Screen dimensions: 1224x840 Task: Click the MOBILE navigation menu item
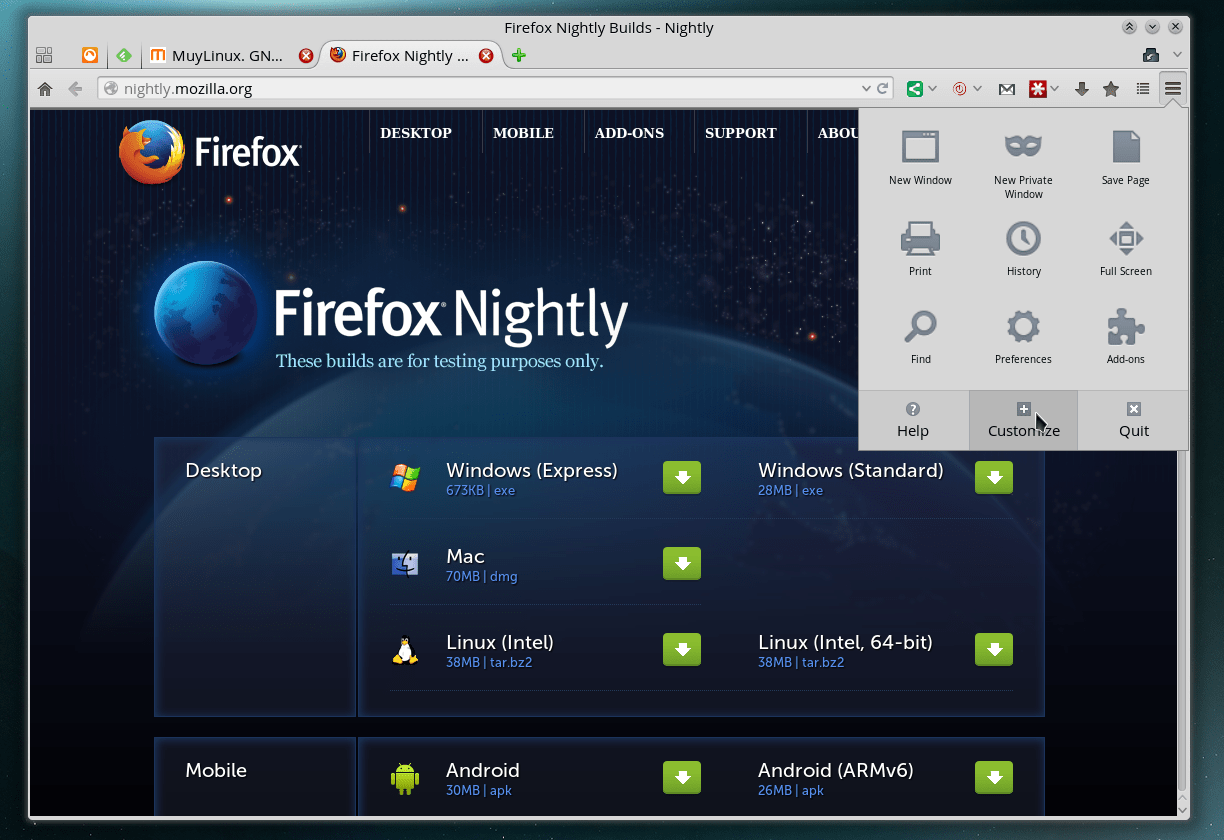tap(523, 133)
